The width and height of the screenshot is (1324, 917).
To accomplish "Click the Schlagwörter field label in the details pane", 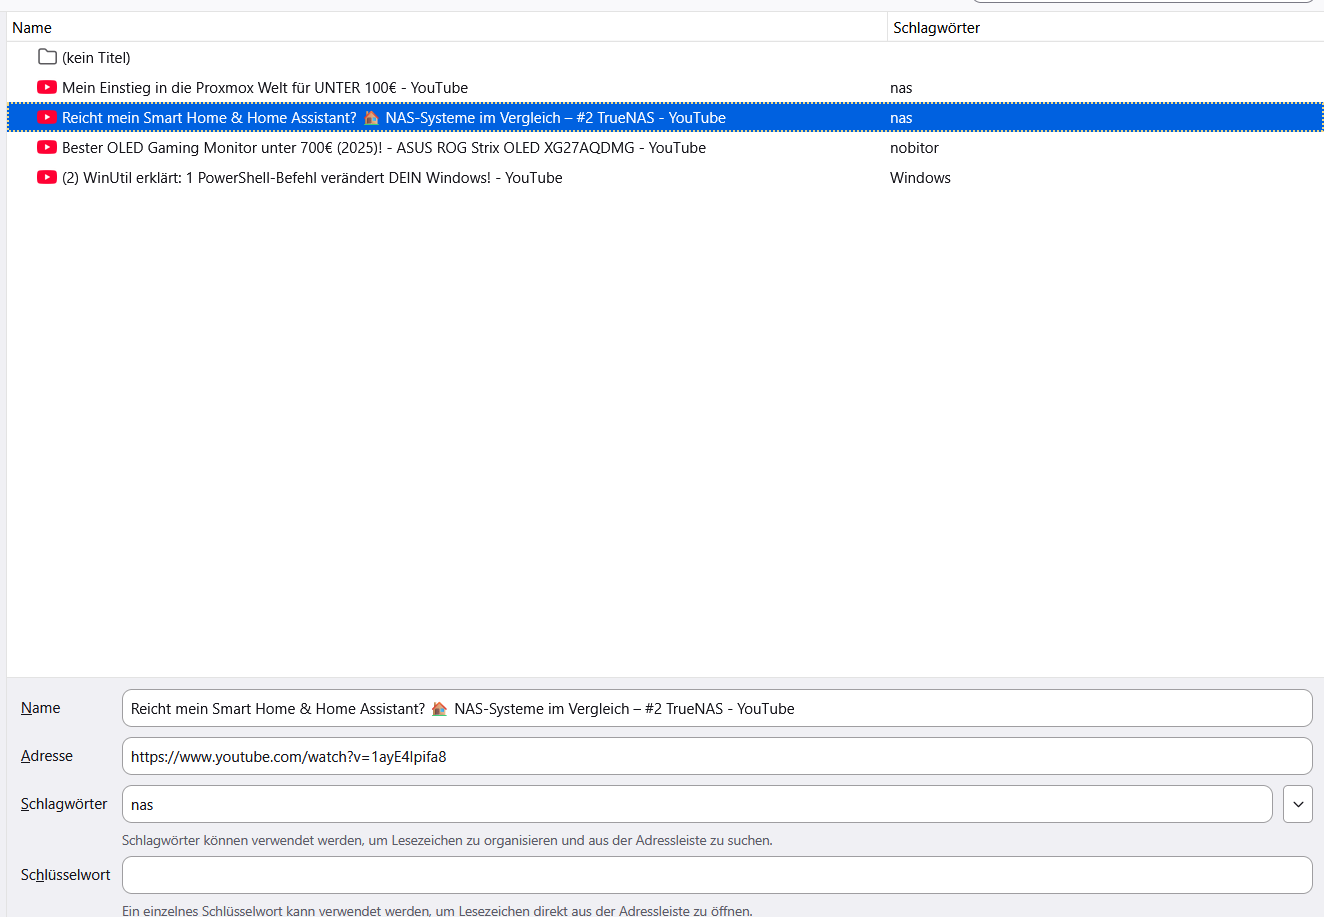I will click(x=64, y=804).
